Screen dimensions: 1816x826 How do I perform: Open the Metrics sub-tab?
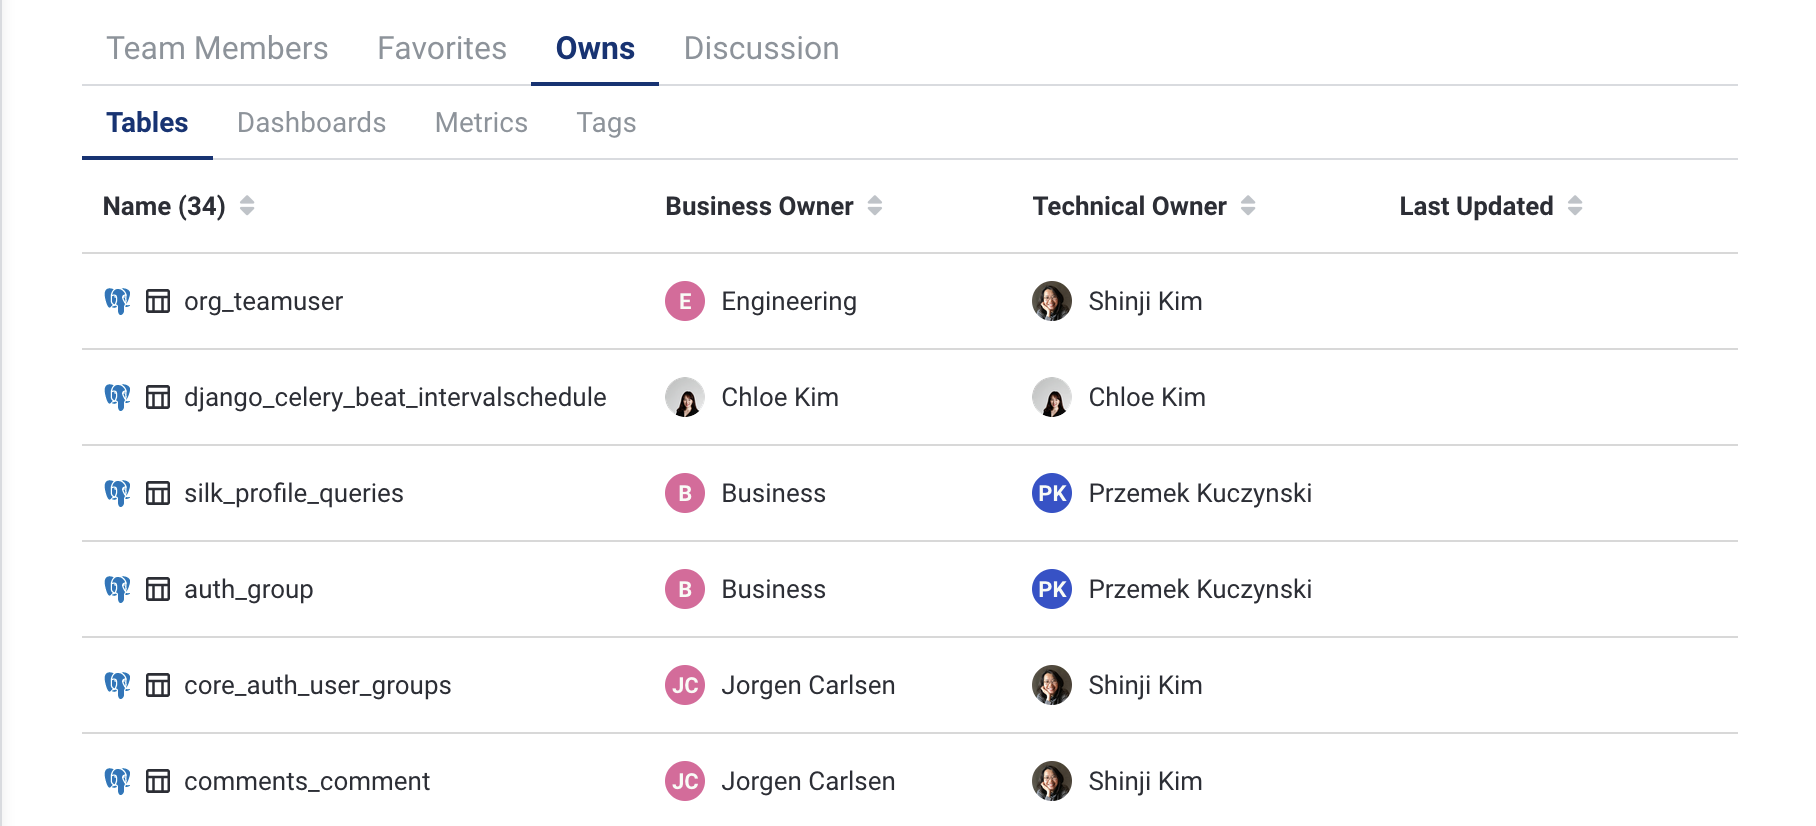481,122
